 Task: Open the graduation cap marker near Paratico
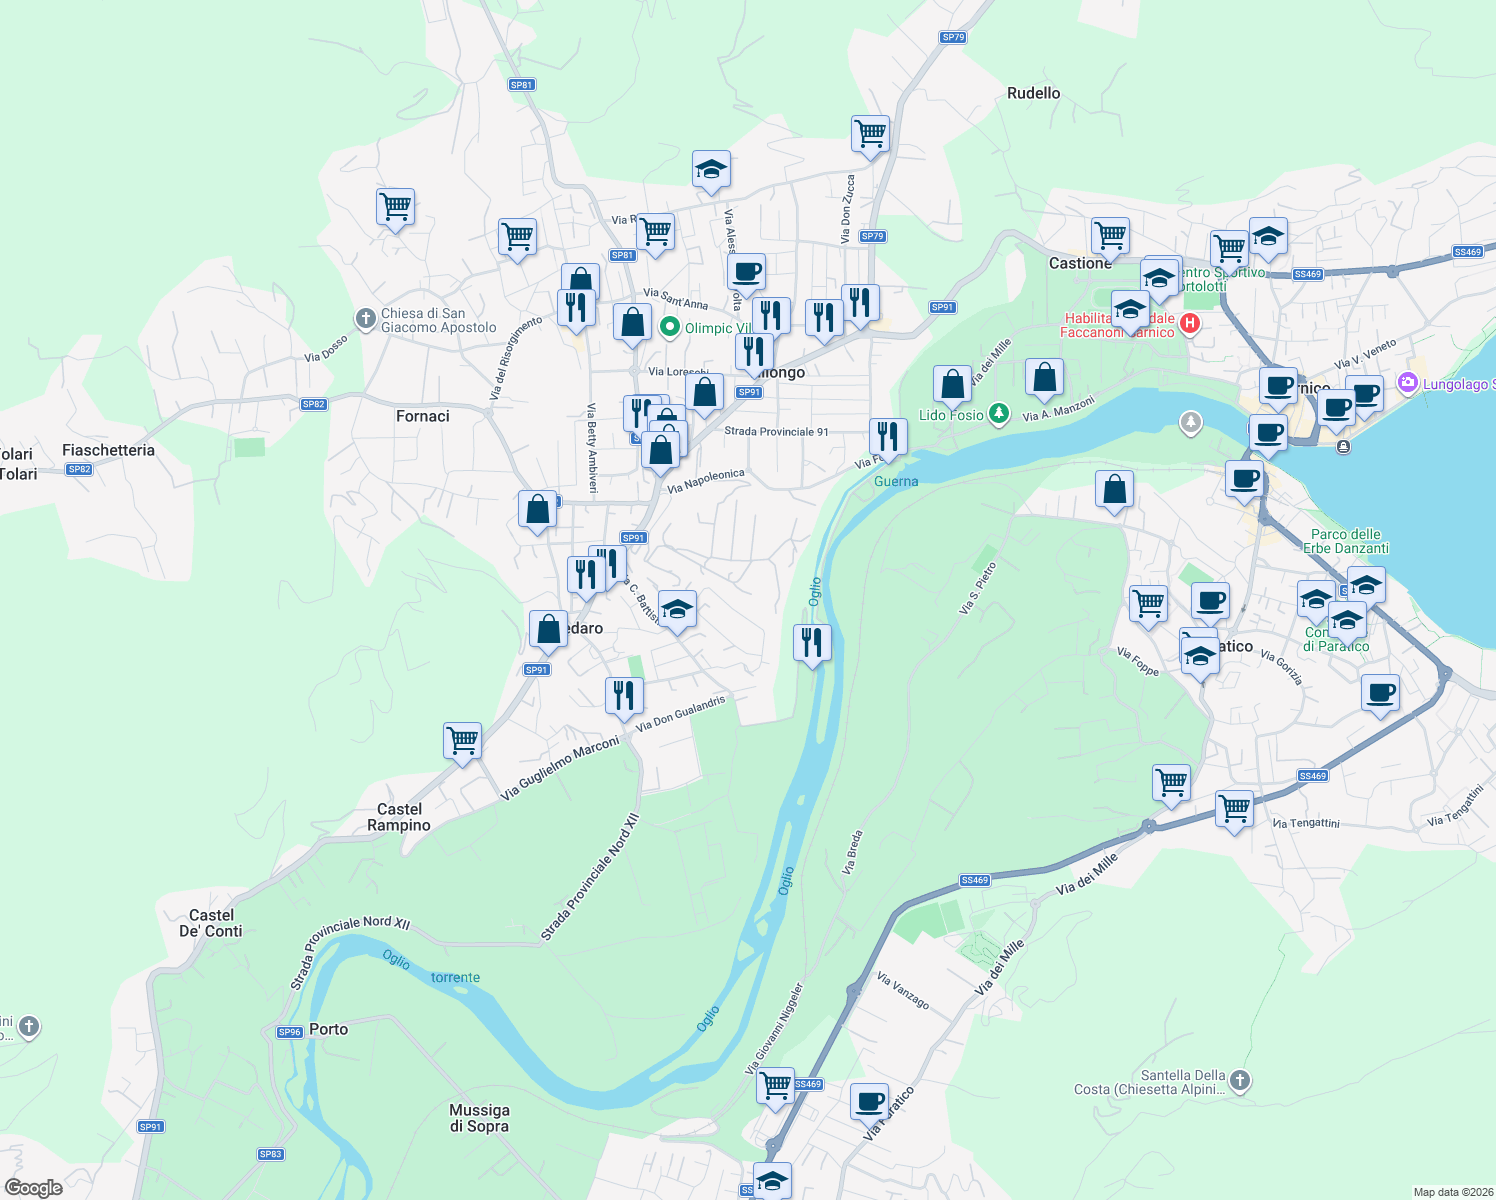pos(1200,656)
